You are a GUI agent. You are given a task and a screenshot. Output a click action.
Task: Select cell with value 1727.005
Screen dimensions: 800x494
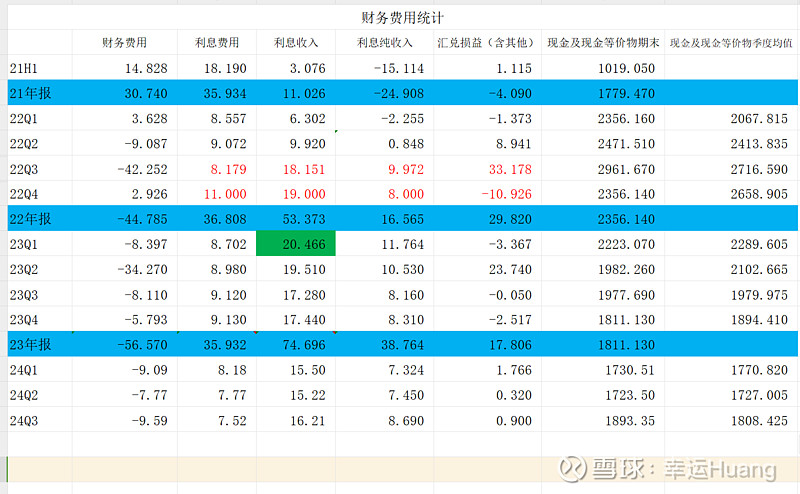coord(759,395)
